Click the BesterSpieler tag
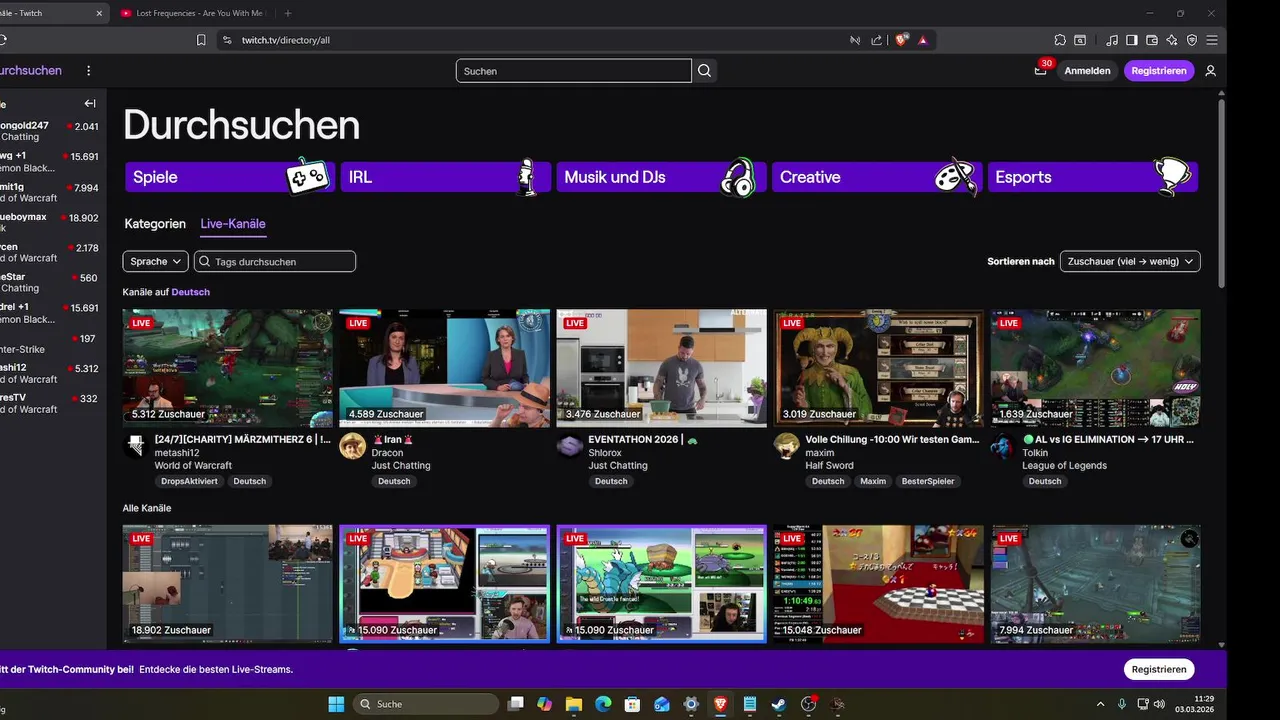The height and width of the screenshot is (720, 1280). coord(928,481)
